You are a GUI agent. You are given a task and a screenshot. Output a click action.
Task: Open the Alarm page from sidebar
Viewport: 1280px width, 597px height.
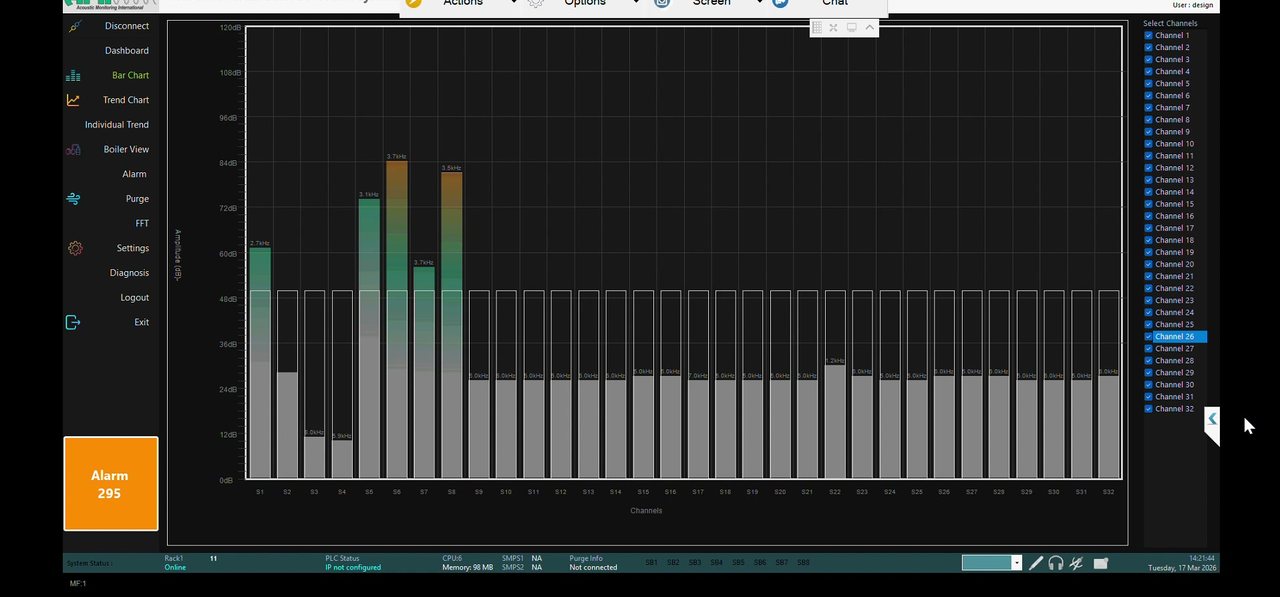click(x=135, y=174)
